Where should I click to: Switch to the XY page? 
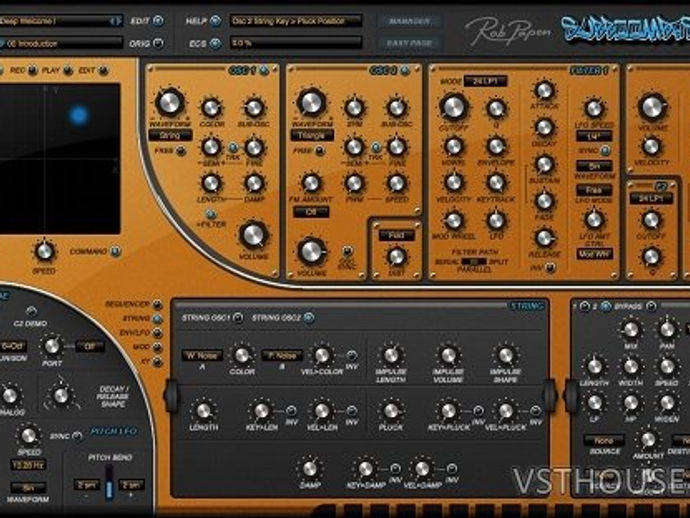point(157,362)
